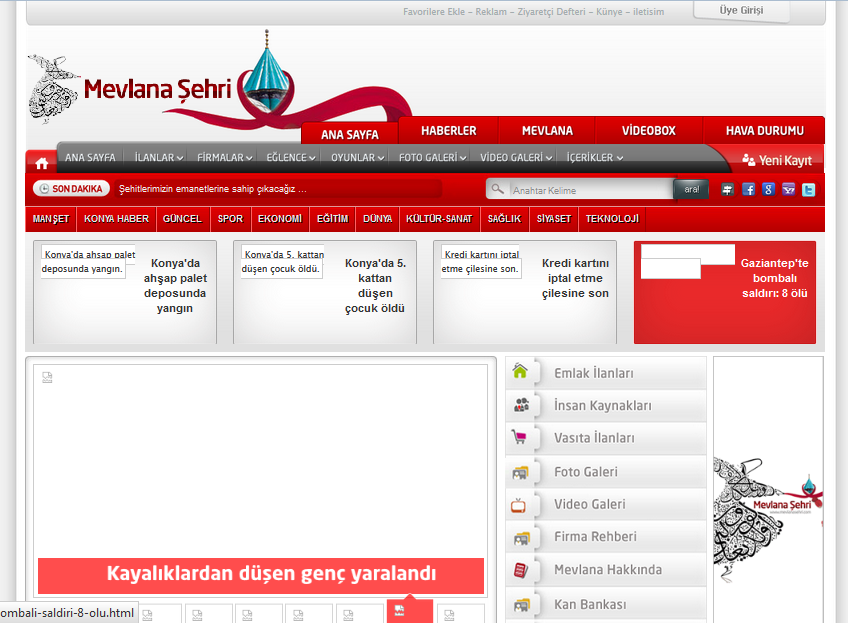Select the Google bookmark icon in header
The image size is (848, 623).
(x=768, y=189)
